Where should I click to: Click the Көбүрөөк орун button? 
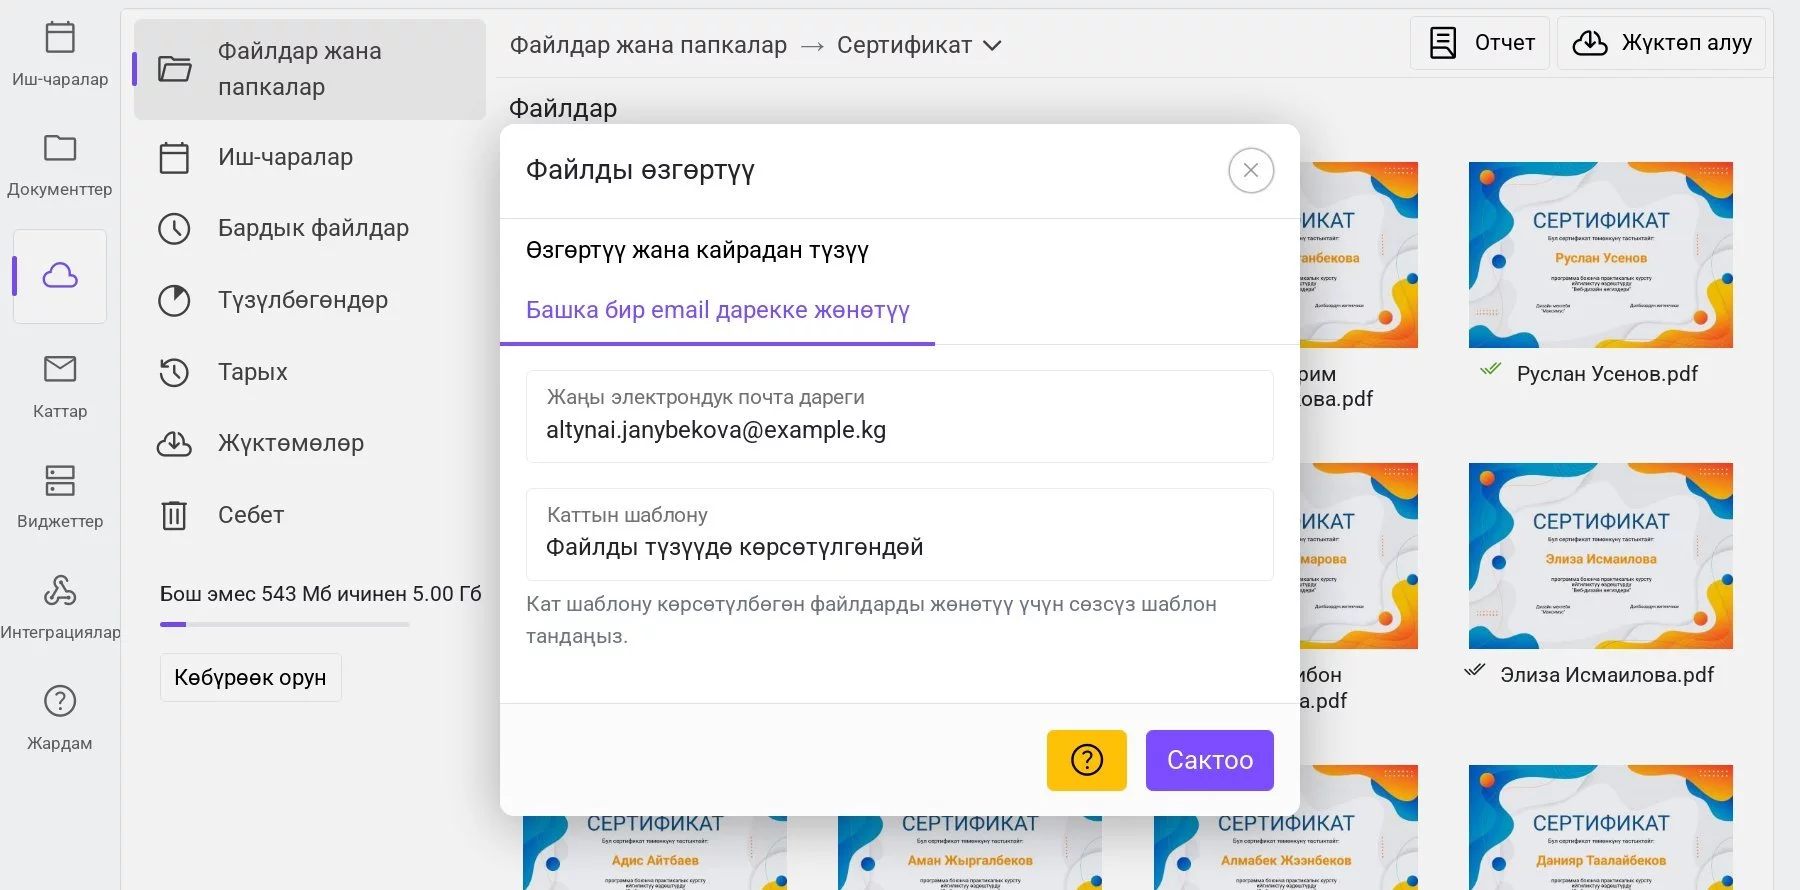pyautogui.click(x=250, y=678)
